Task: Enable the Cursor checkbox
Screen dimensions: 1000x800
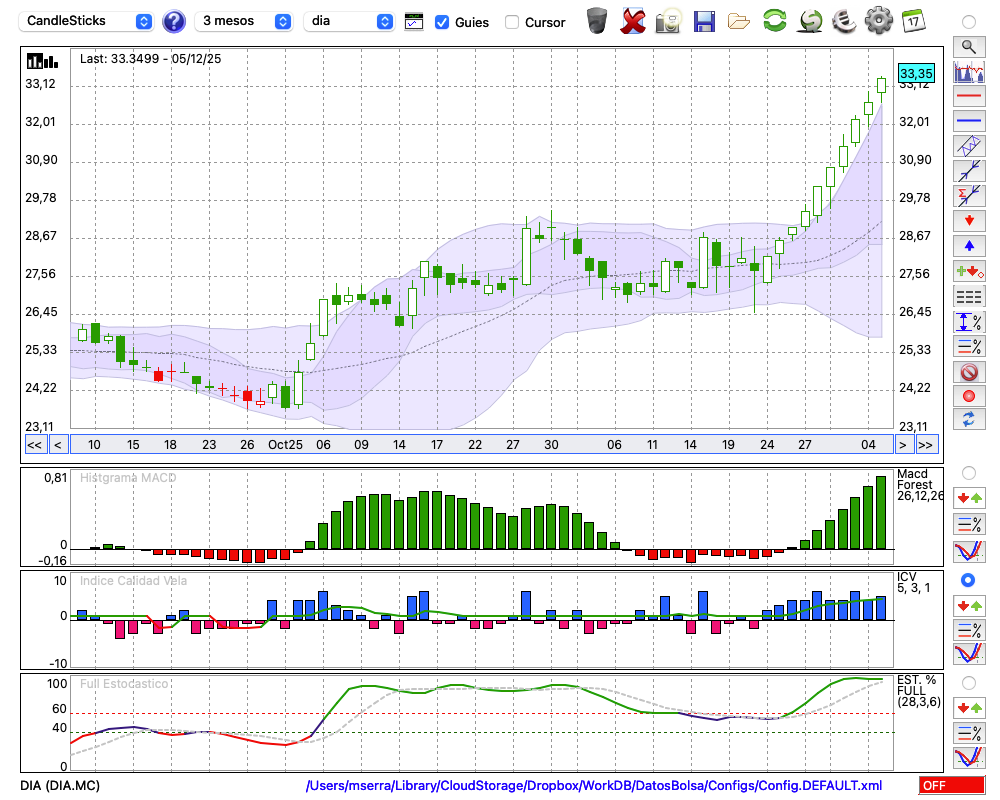Action: [x=512, y=22]
